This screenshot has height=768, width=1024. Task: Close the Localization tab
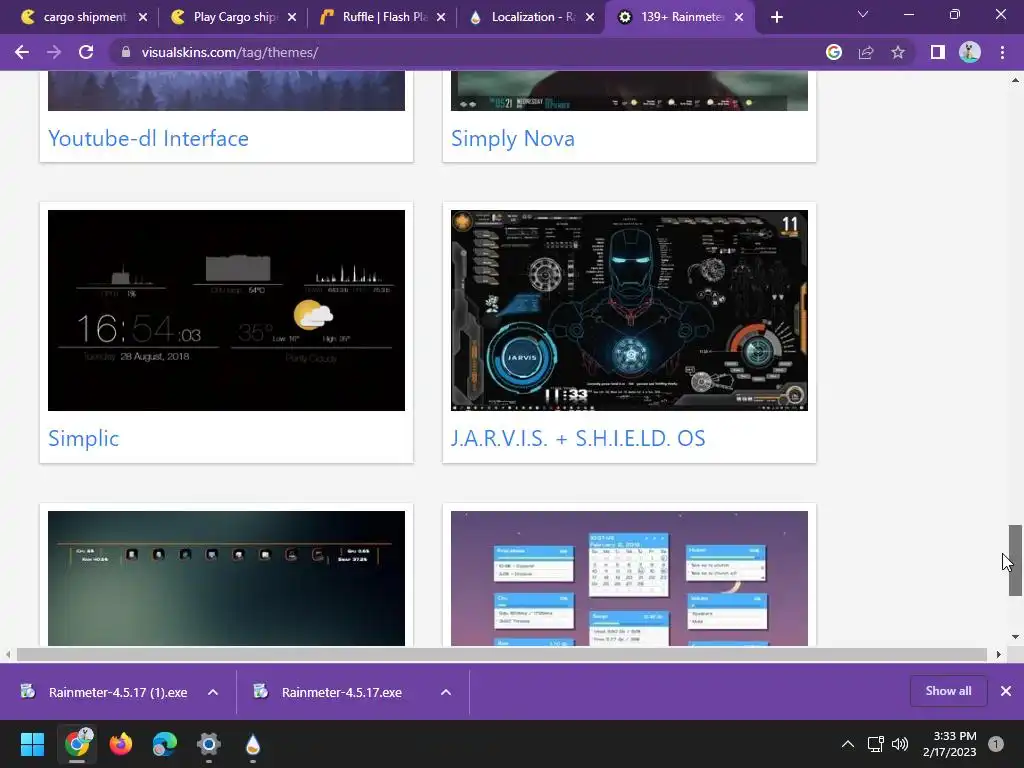coord(590,17)
